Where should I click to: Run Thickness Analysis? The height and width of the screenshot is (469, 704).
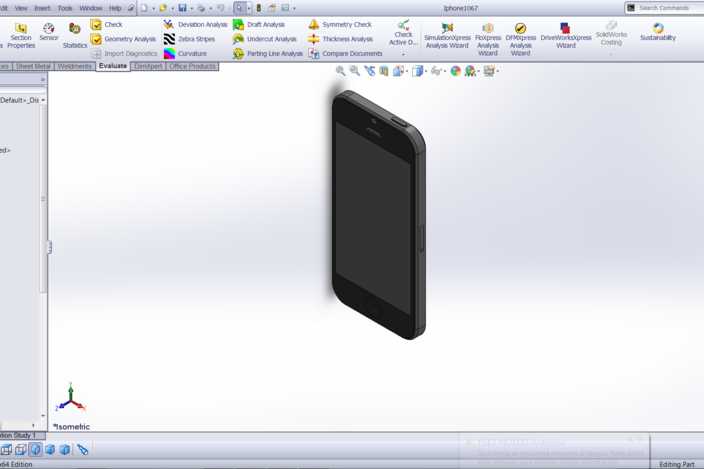340,39
